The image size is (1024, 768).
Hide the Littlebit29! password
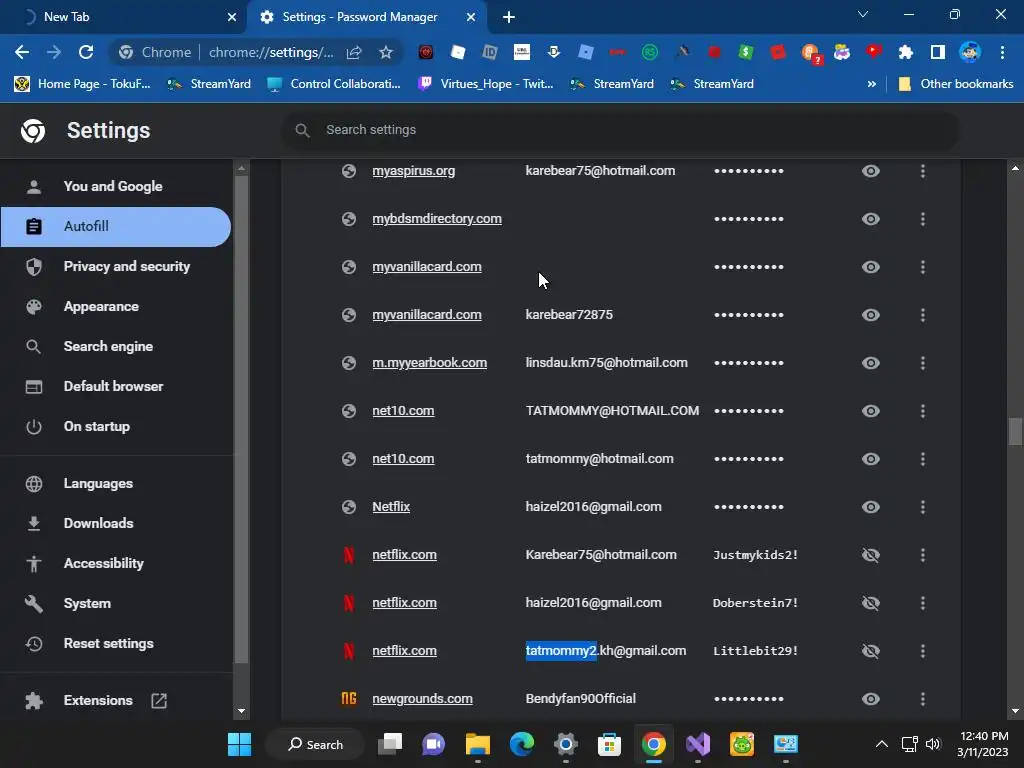coord(871,651)
